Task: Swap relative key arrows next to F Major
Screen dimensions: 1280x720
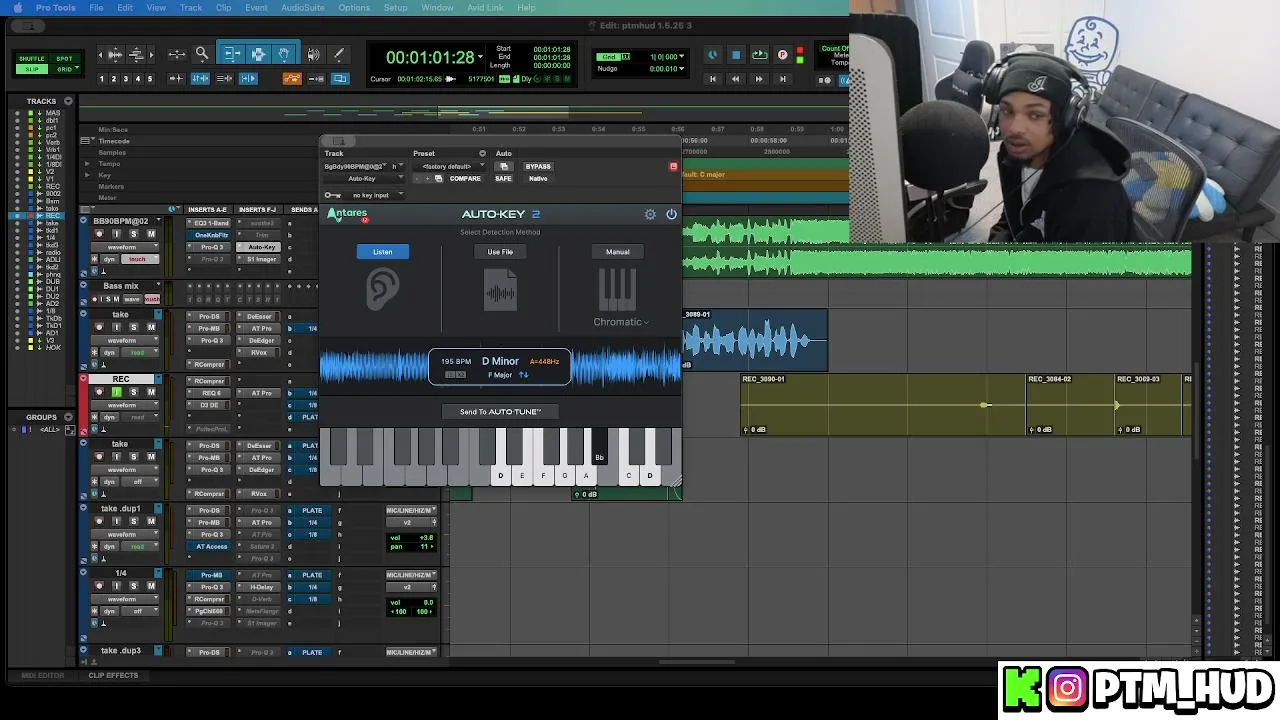Action: tap(523, 375)
